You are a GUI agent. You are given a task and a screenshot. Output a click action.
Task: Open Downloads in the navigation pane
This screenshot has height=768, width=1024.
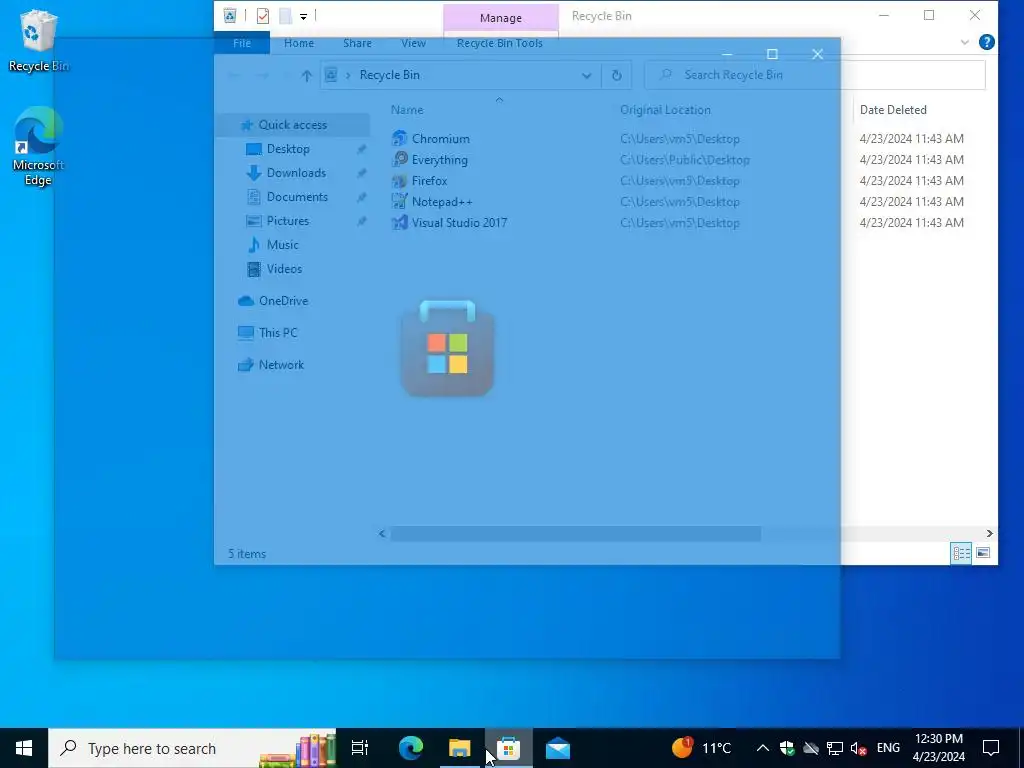[296, 173]
